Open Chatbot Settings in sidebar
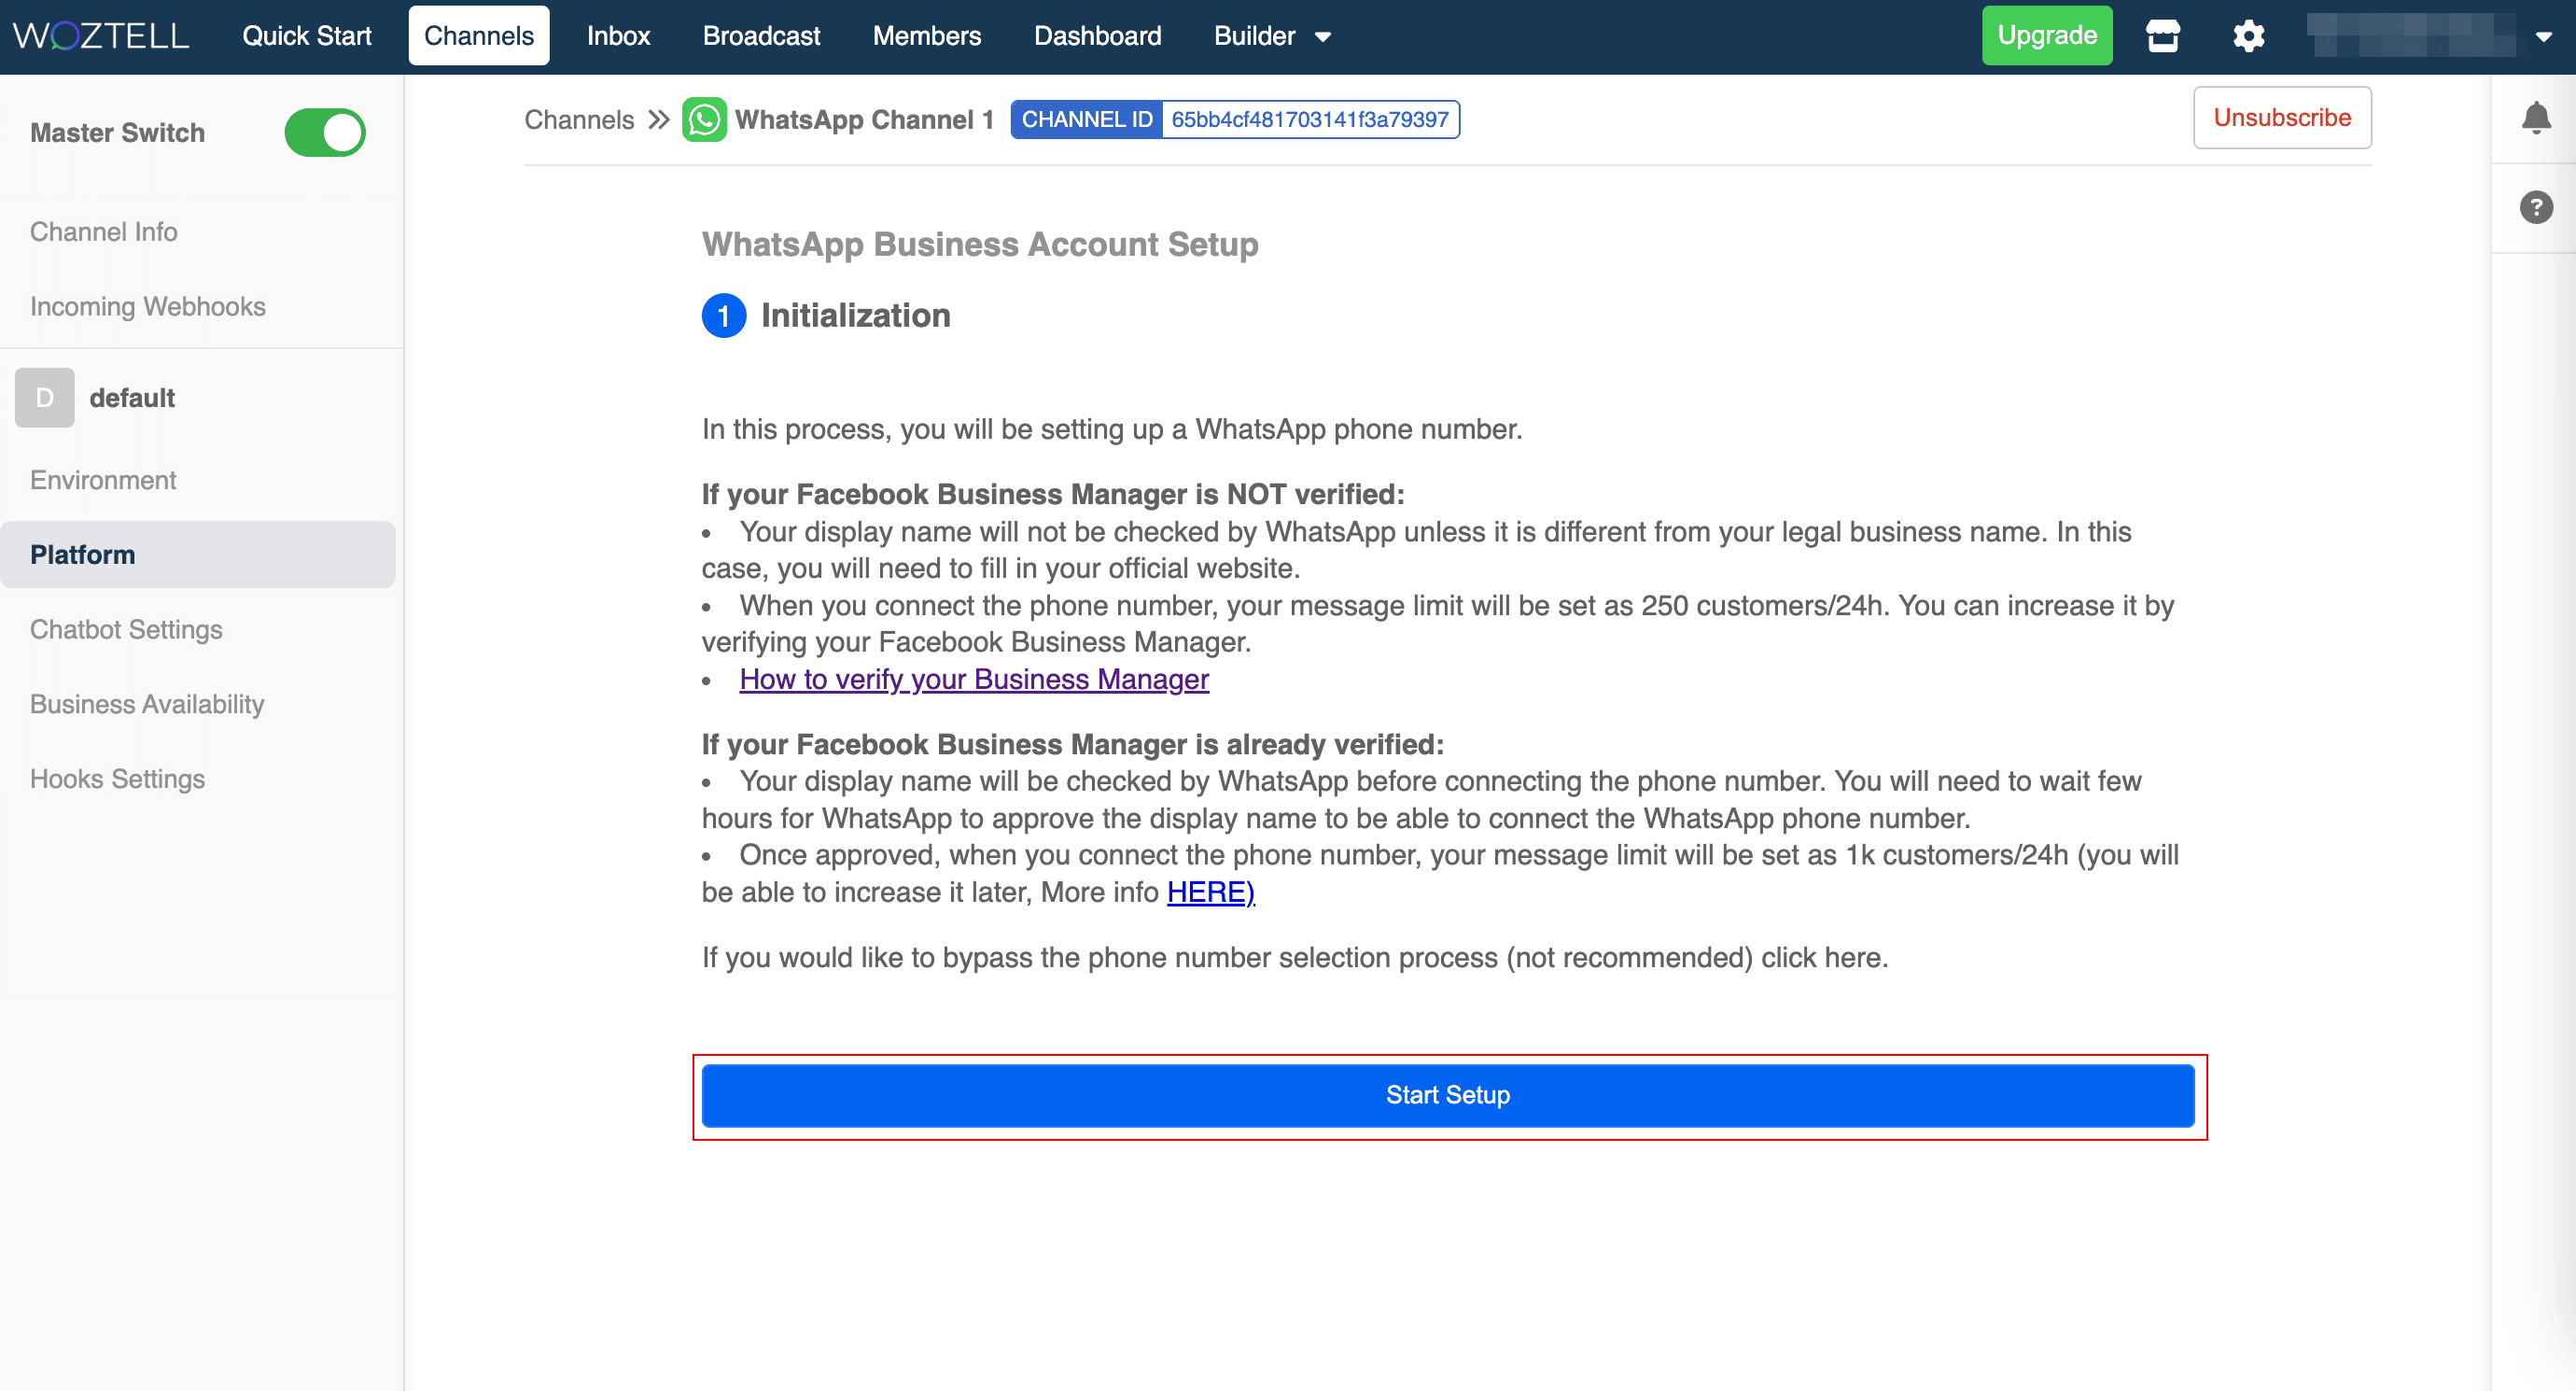 click(x=126, y=630)
